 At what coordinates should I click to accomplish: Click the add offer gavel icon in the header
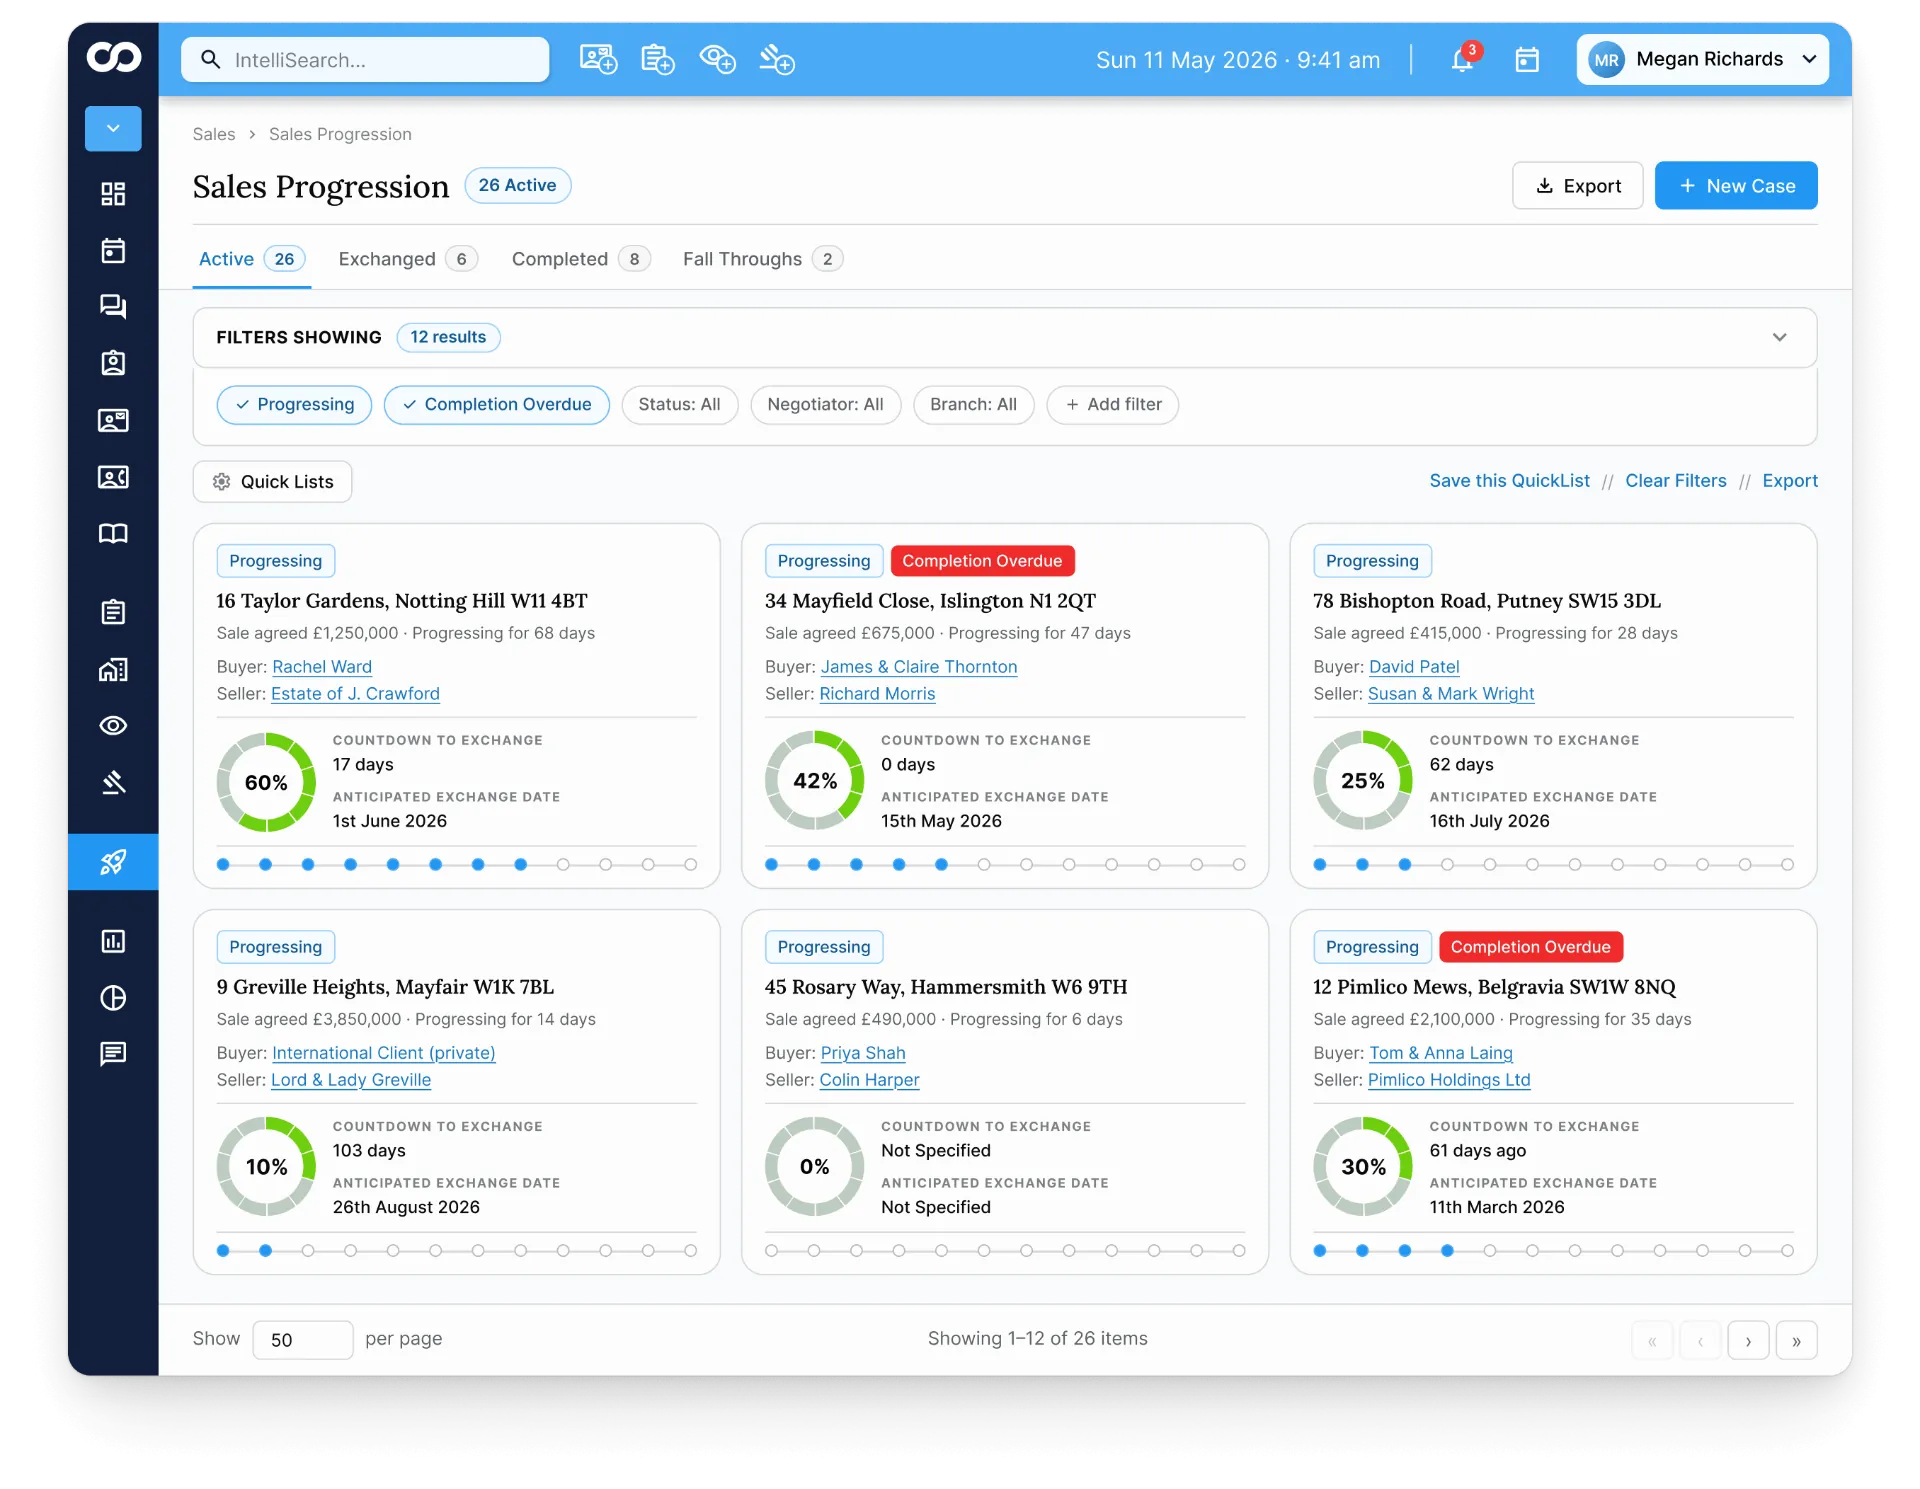pyautogui.click(x=777, y=60)
